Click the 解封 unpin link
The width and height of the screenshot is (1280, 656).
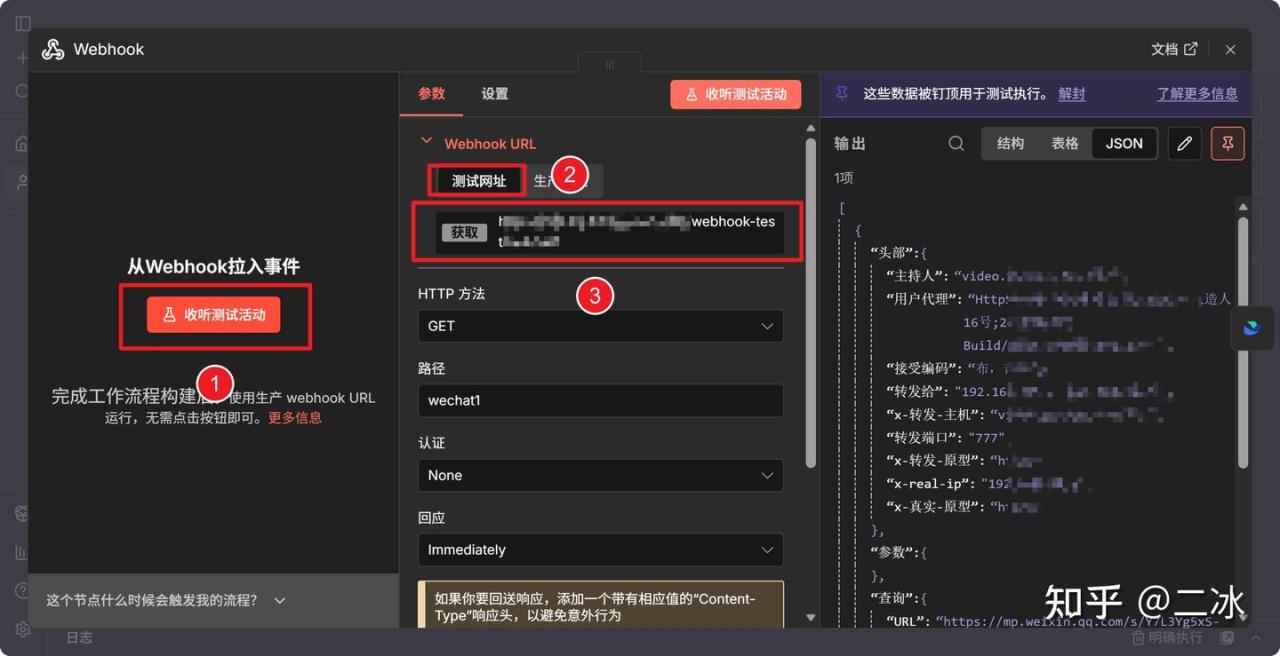tap(1071, 94)
